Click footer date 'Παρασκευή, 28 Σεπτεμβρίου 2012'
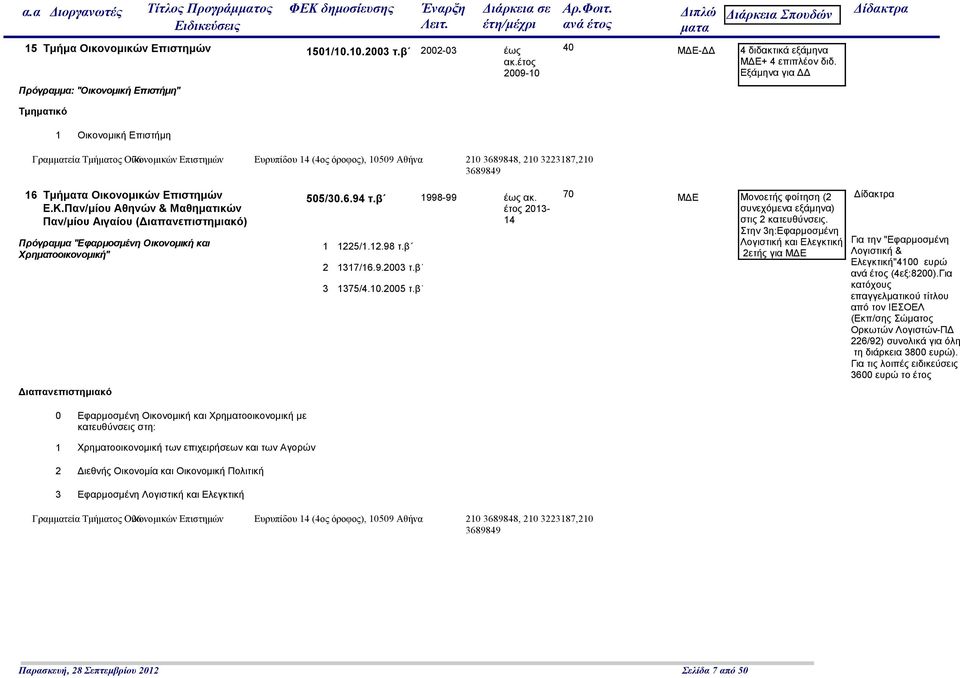This screenshot has width=960, height=678. (89, 671)
